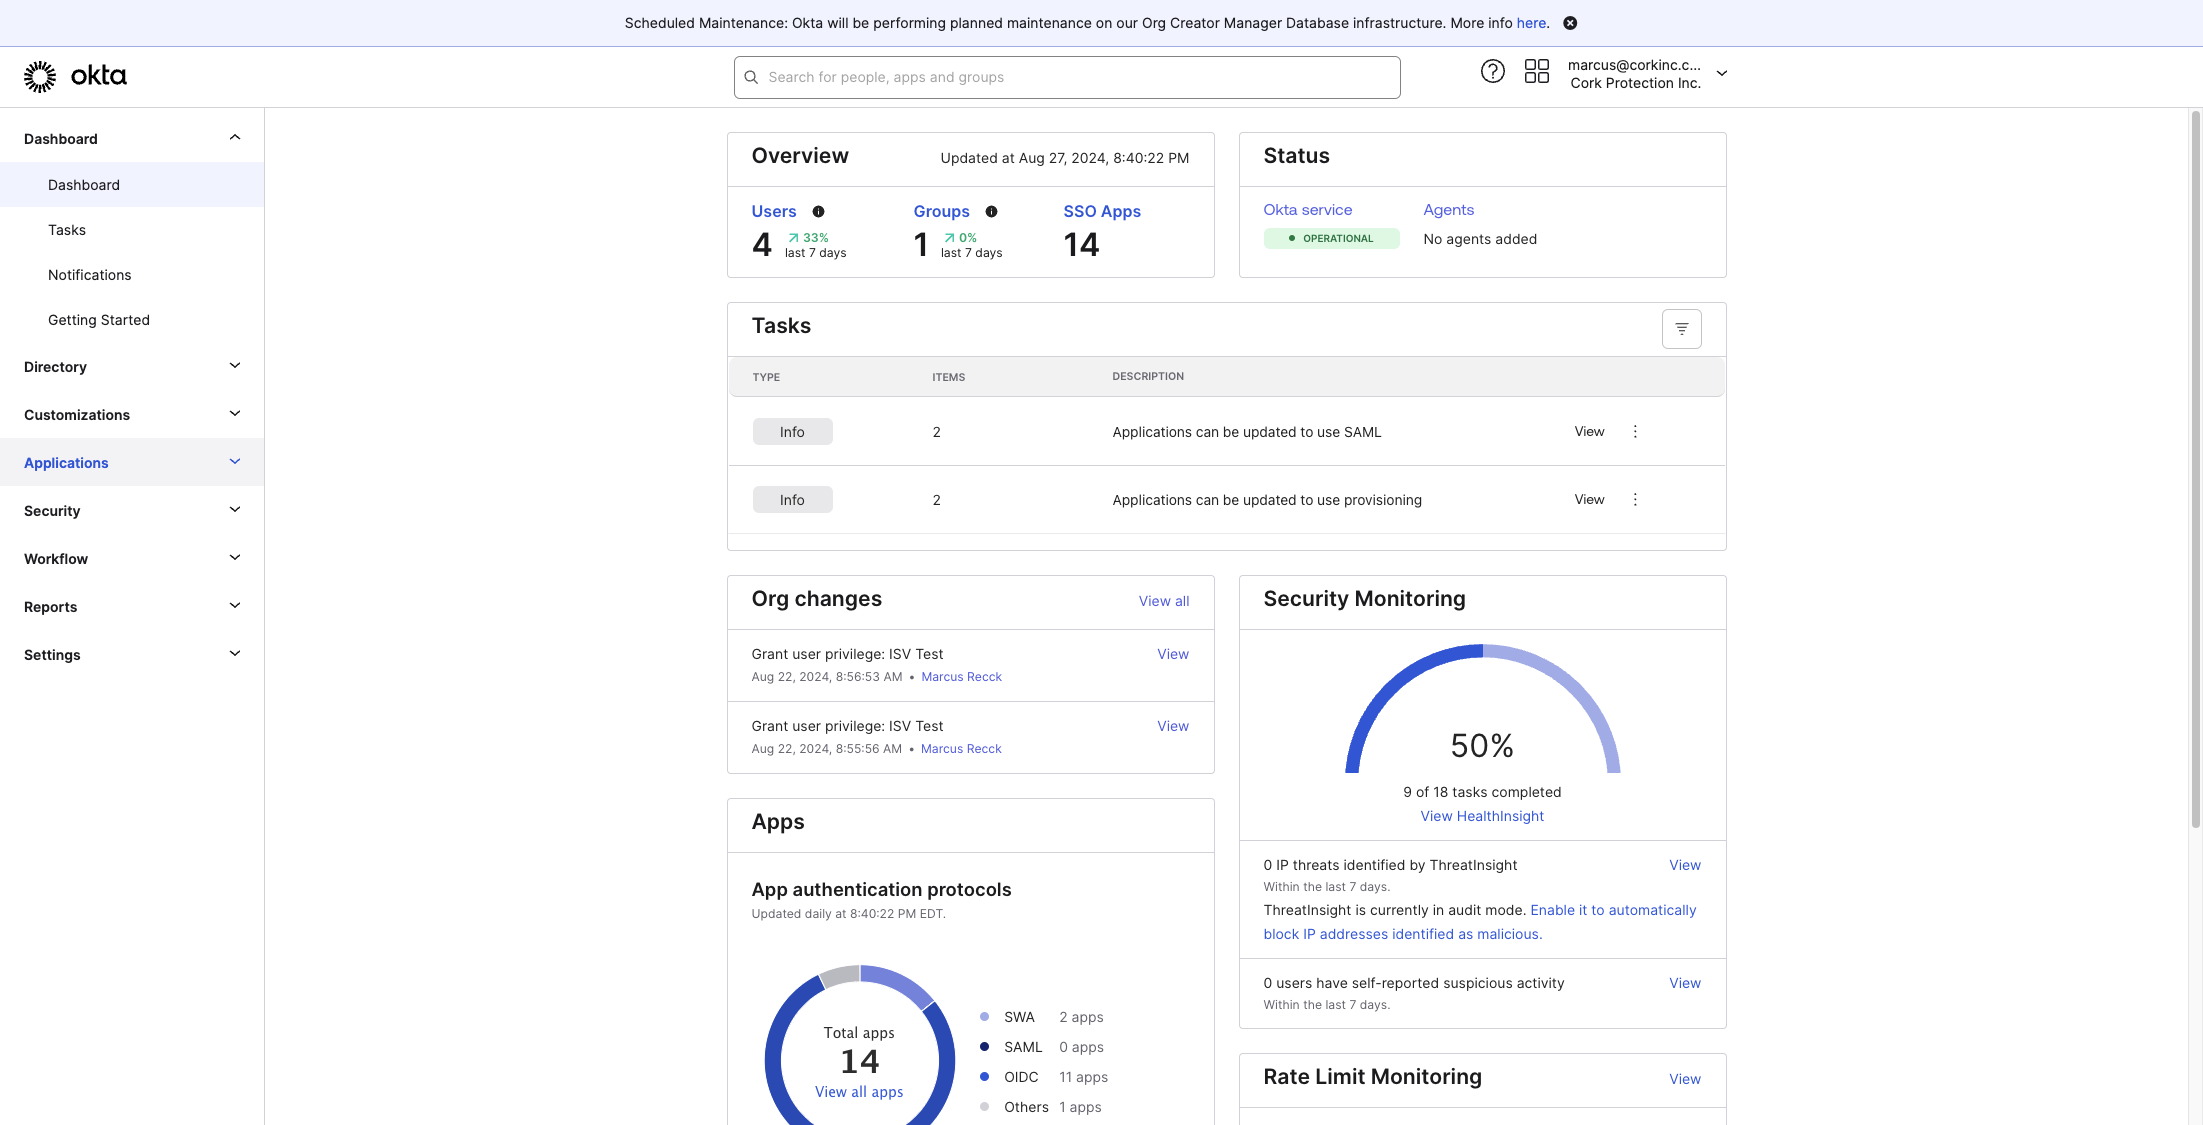This screenshot has width=2203, height=1125.
Task: Open the Tasks filter icon
Action: 1681,328
